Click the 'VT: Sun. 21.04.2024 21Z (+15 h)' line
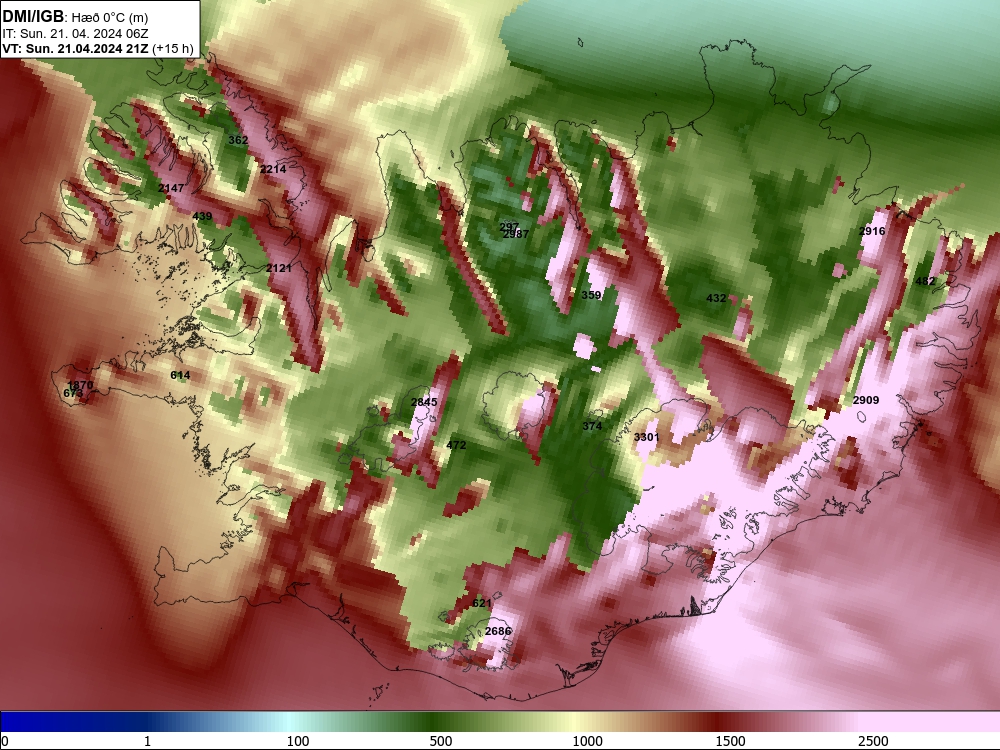 (x=98, y=48)
